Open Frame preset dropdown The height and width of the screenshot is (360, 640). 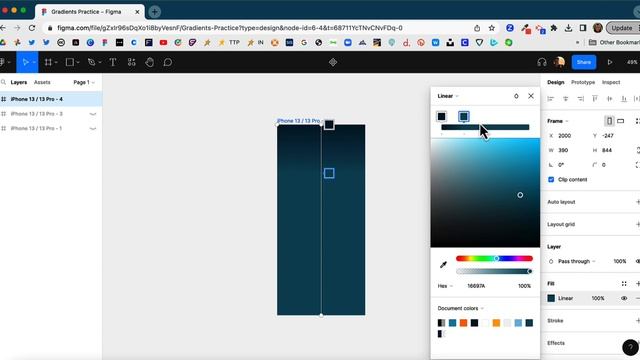click(x=558, y=121)
